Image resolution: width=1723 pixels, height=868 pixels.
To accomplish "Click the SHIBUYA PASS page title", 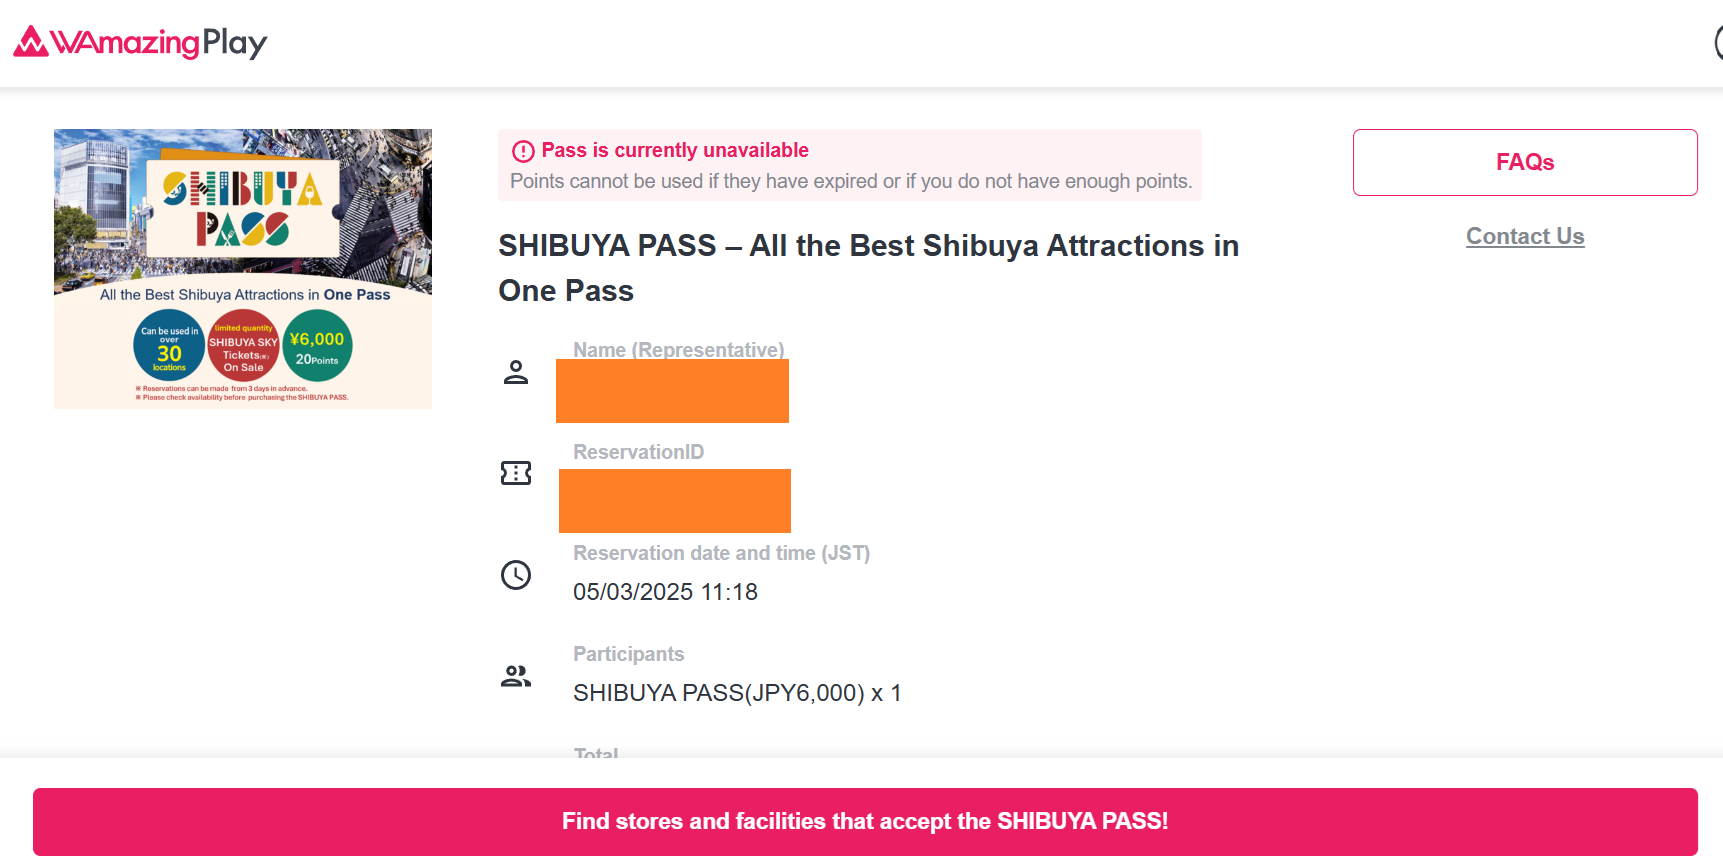I will (x=868, y=268).
